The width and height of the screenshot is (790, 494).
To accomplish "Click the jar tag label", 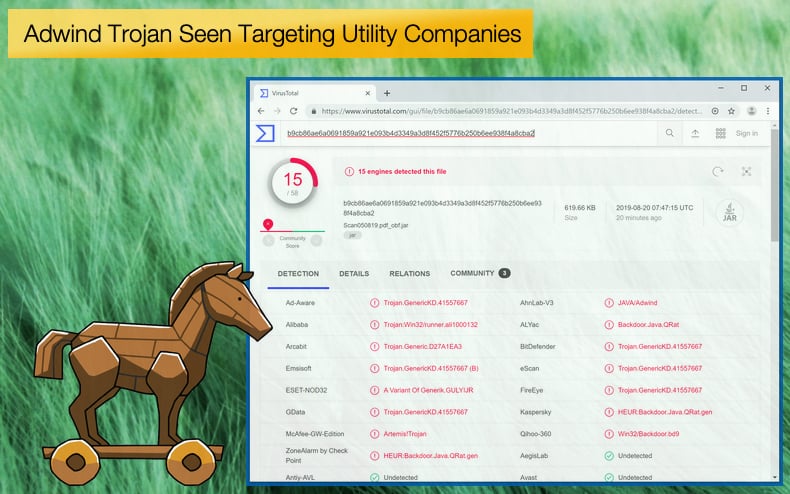I will click(x=352, y=235).
